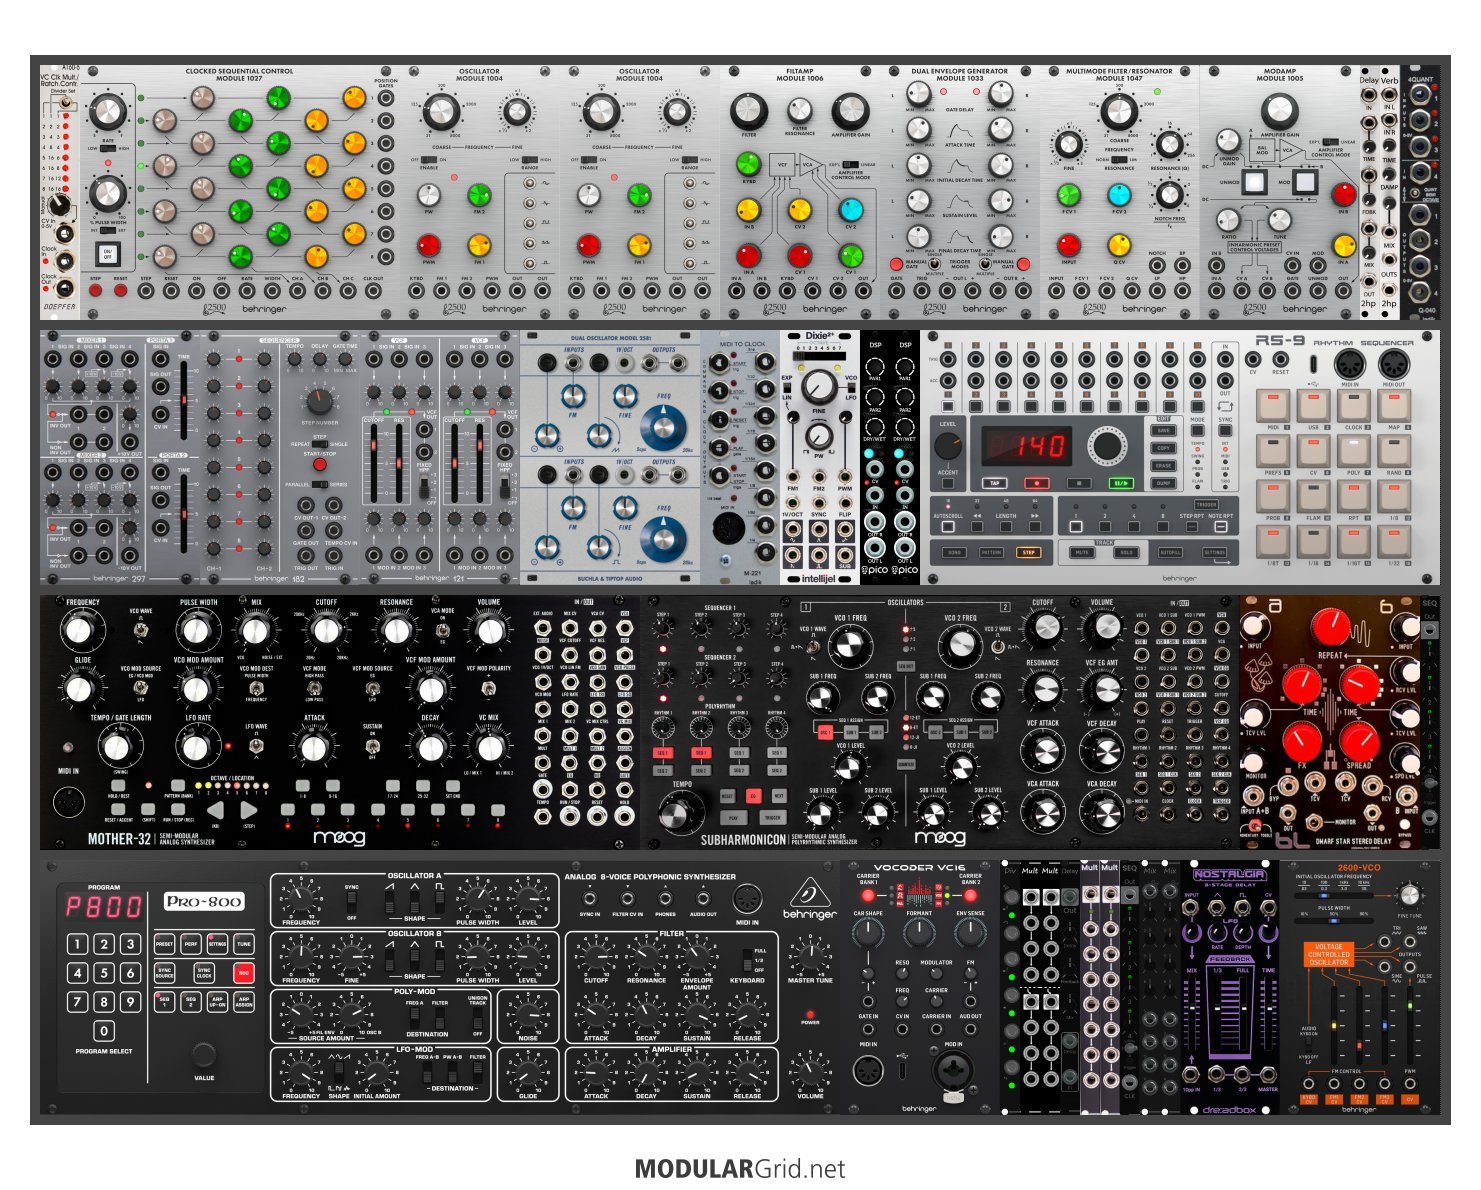This screenshot has width=1481, height=1190.
Task: Click the RS-9 LEVEL knob
Action: 947,447
